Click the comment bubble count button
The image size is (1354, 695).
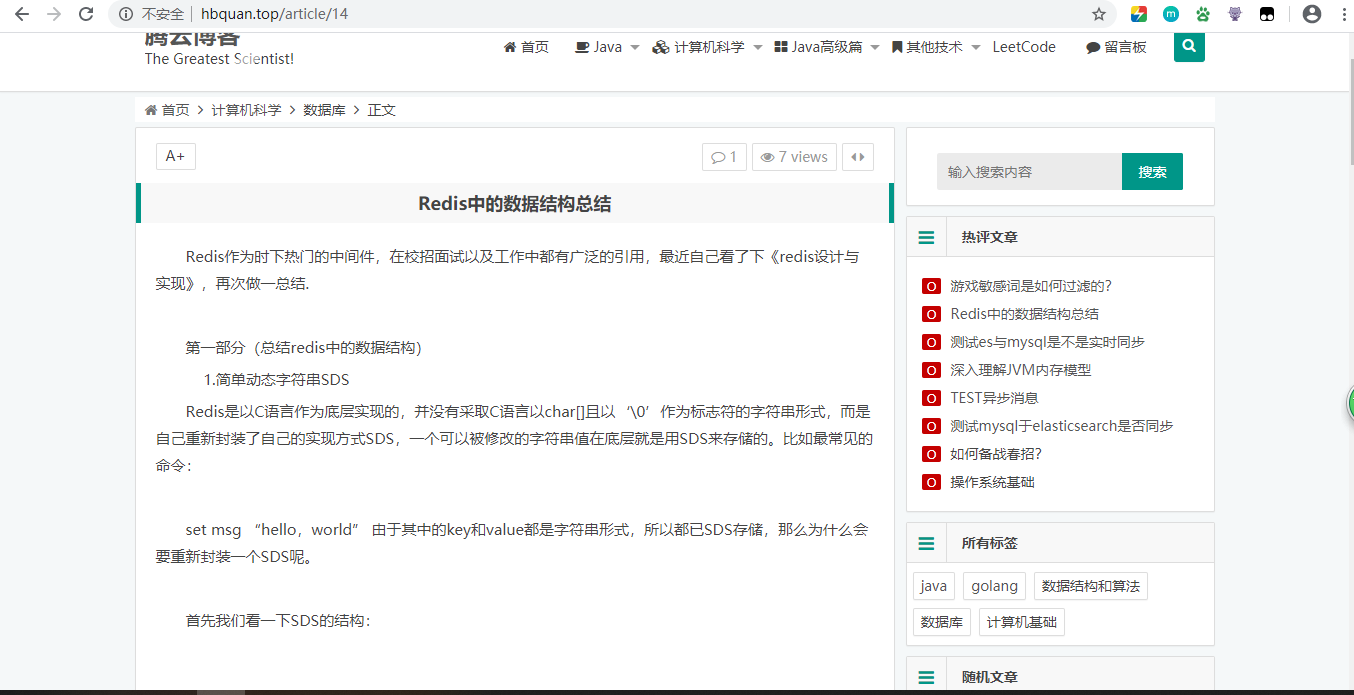tap(724, 157)
